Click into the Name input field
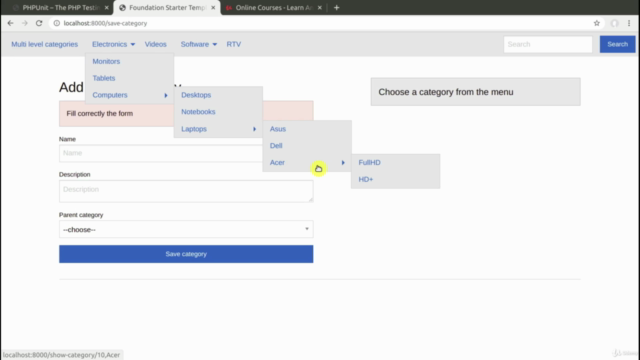The width and height of the screenshot is (640, 360). (186, 153)
